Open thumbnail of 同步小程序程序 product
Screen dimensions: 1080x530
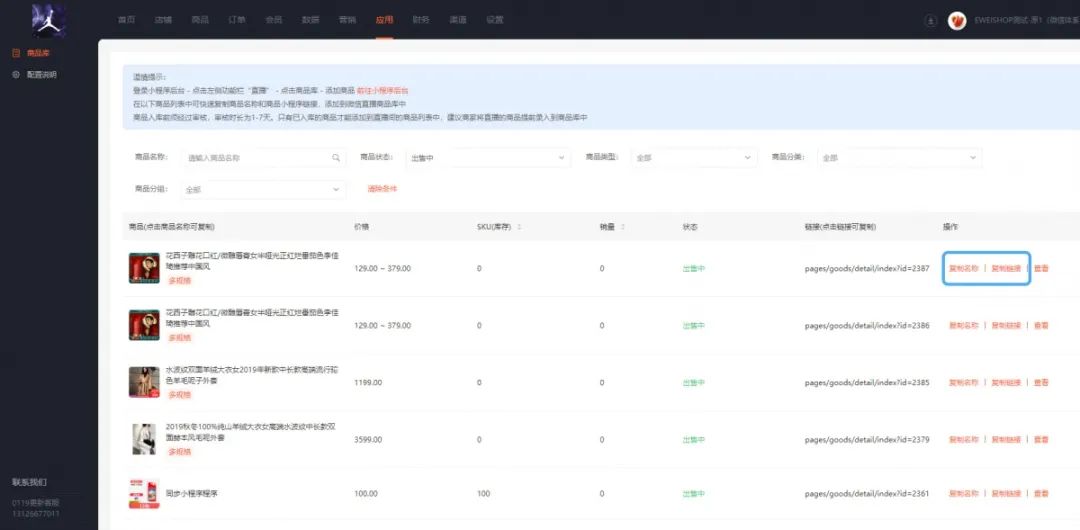pyautogui.click(x=144, y=494)
